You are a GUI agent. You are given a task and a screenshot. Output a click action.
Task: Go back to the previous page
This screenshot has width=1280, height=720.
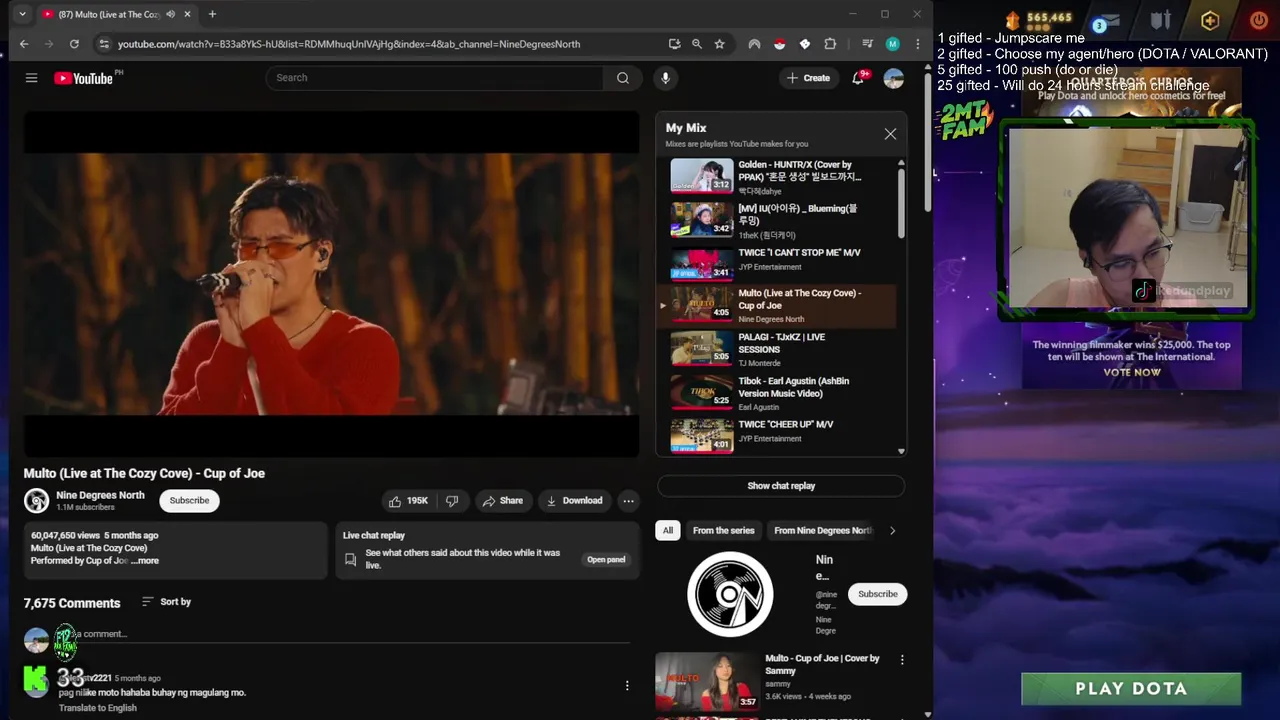tap(24, 44)
